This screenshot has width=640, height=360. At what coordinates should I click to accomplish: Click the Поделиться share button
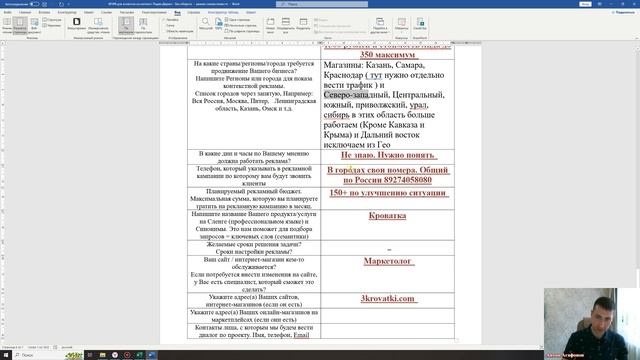(623, 13)
